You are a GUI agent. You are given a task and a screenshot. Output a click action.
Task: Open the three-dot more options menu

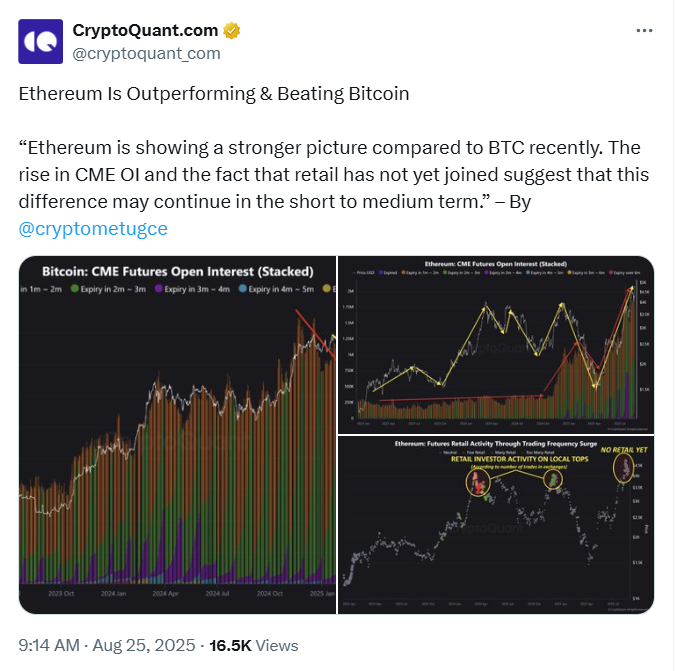644,31
